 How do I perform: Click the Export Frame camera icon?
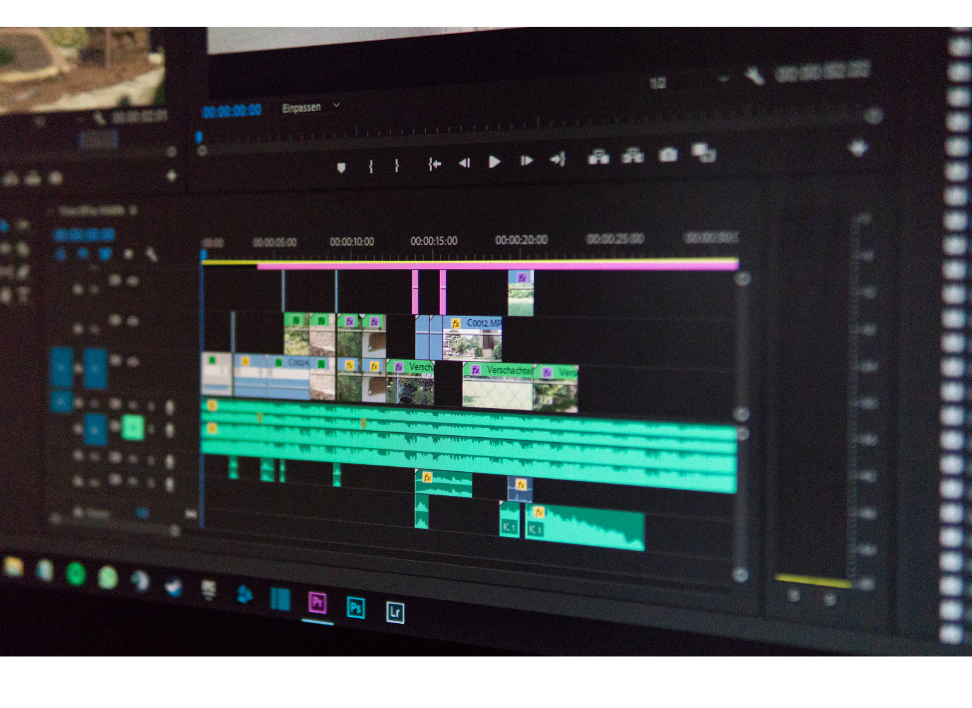(x=668, y=155)
